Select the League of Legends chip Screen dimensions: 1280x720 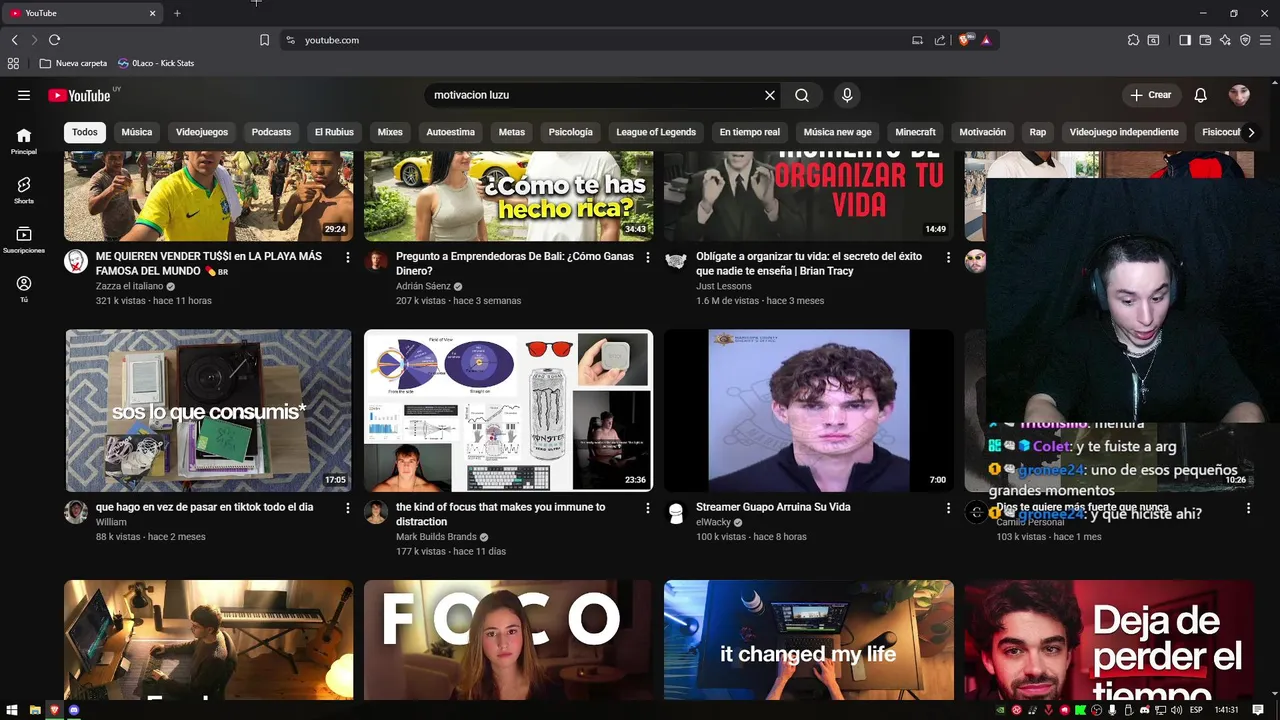click(x=656, y=132)
